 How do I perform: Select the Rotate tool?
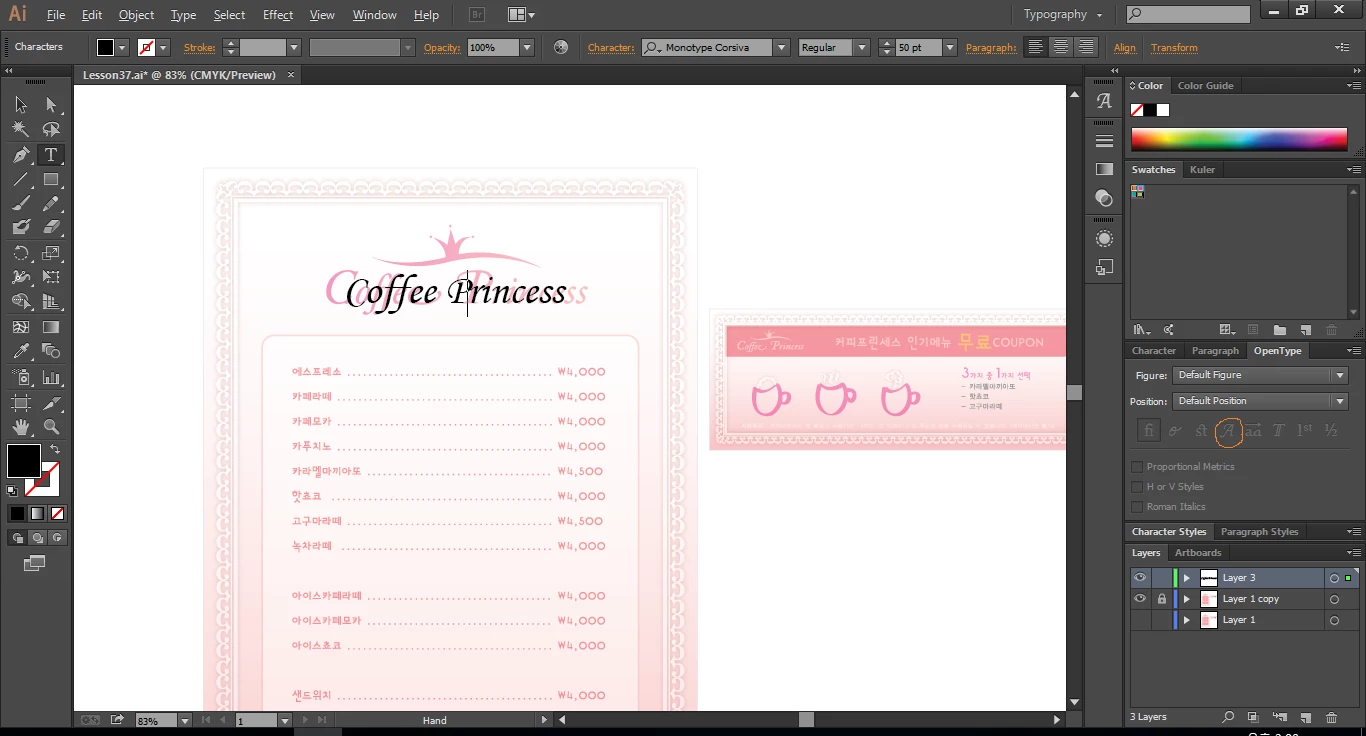21,253
